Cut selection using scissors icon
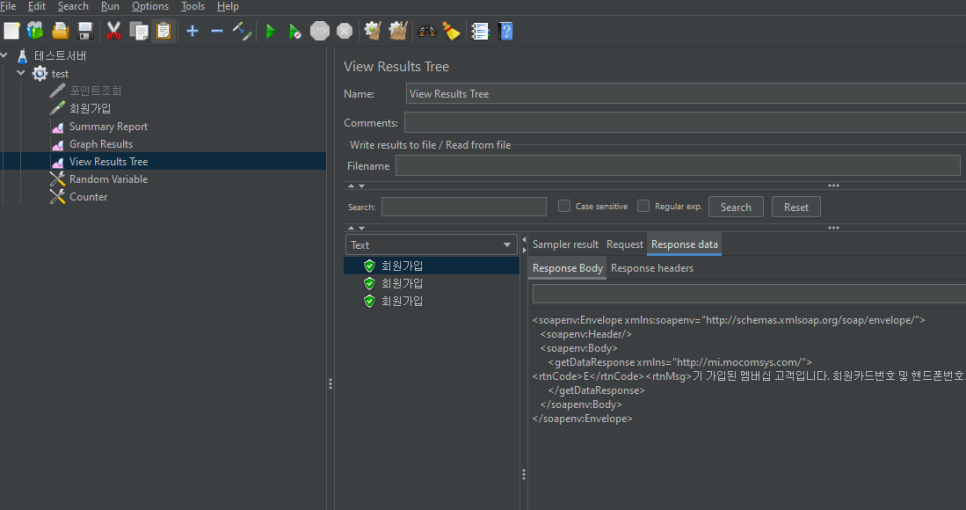Viewport: 966px width, 510px height. [x=113, y=31]
